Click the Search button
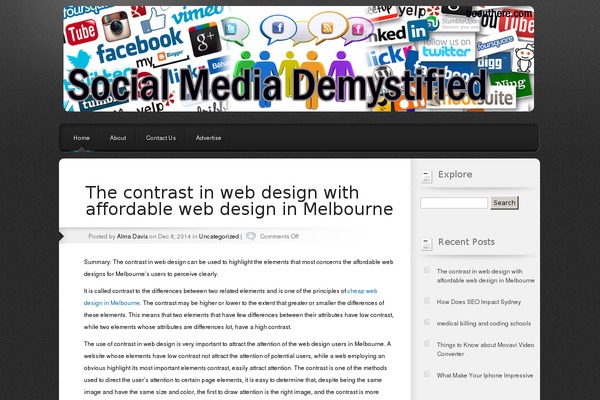This screenshot has width=600, height=400. (x=504, y=203)
